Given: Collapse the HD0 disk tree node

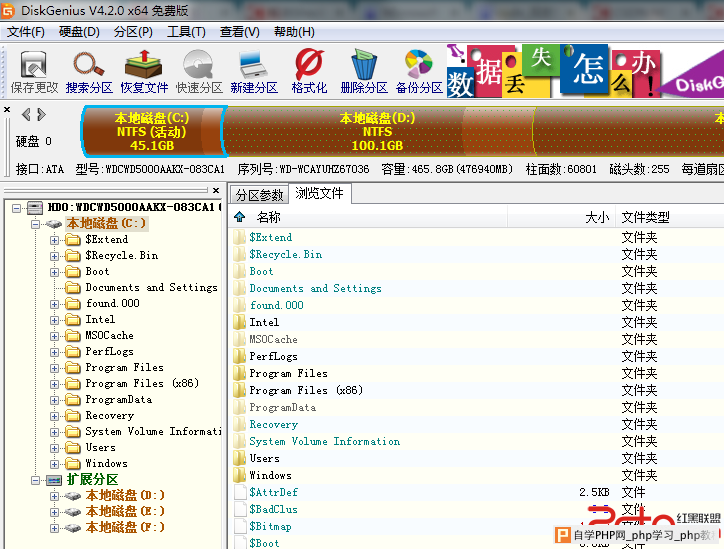Looking at the screenshot, I should [17, 208].
